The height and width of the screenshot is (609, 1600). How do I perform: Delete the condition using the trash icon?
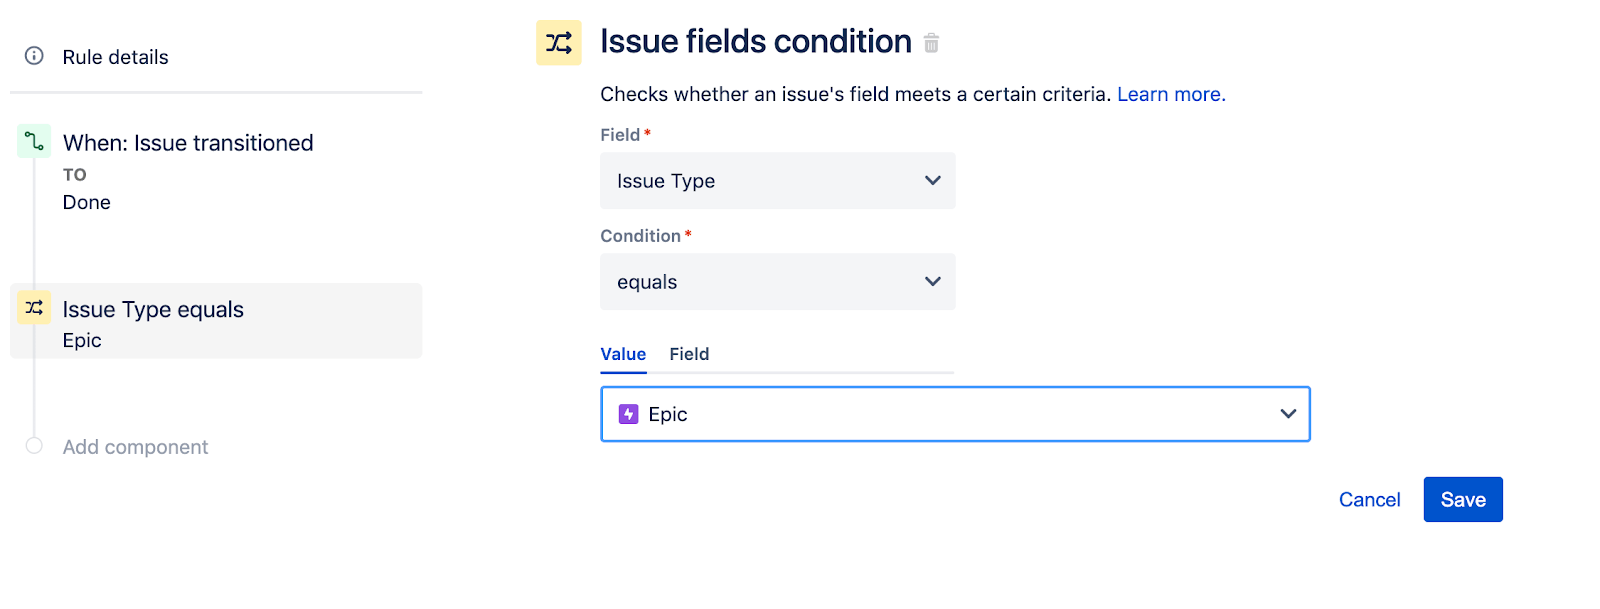coord(930,43)
